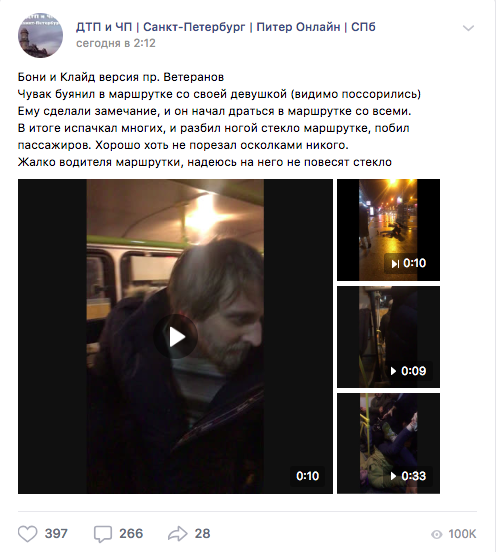The width and height of the screenshot is (496, 552).
Task: Open comments via speech bubble icon
Action: click(x=103, y=534)
